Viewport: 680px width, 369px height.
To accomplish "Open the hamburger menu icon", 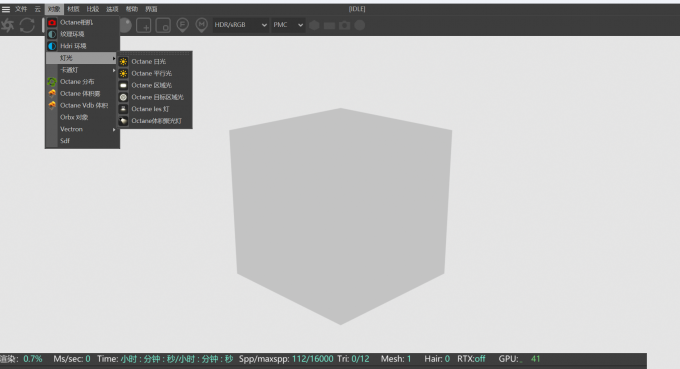I will 6,9.
